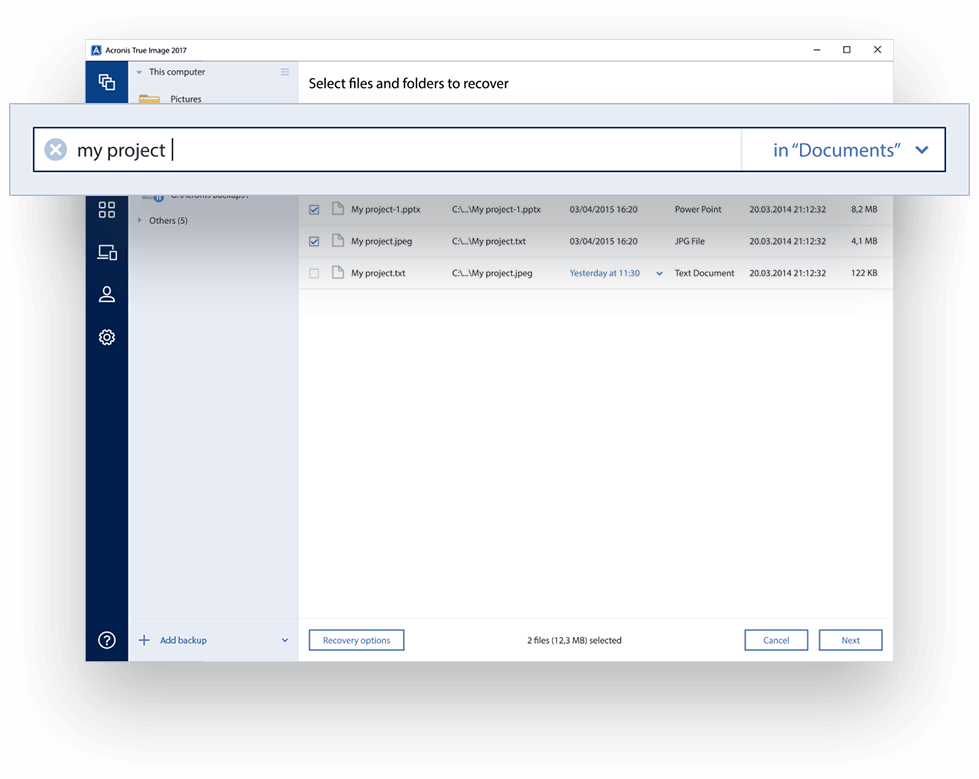Screen dimensions: 979x779
Task: Open the Backup section icon in sidebar
Action: click(107, 82)
